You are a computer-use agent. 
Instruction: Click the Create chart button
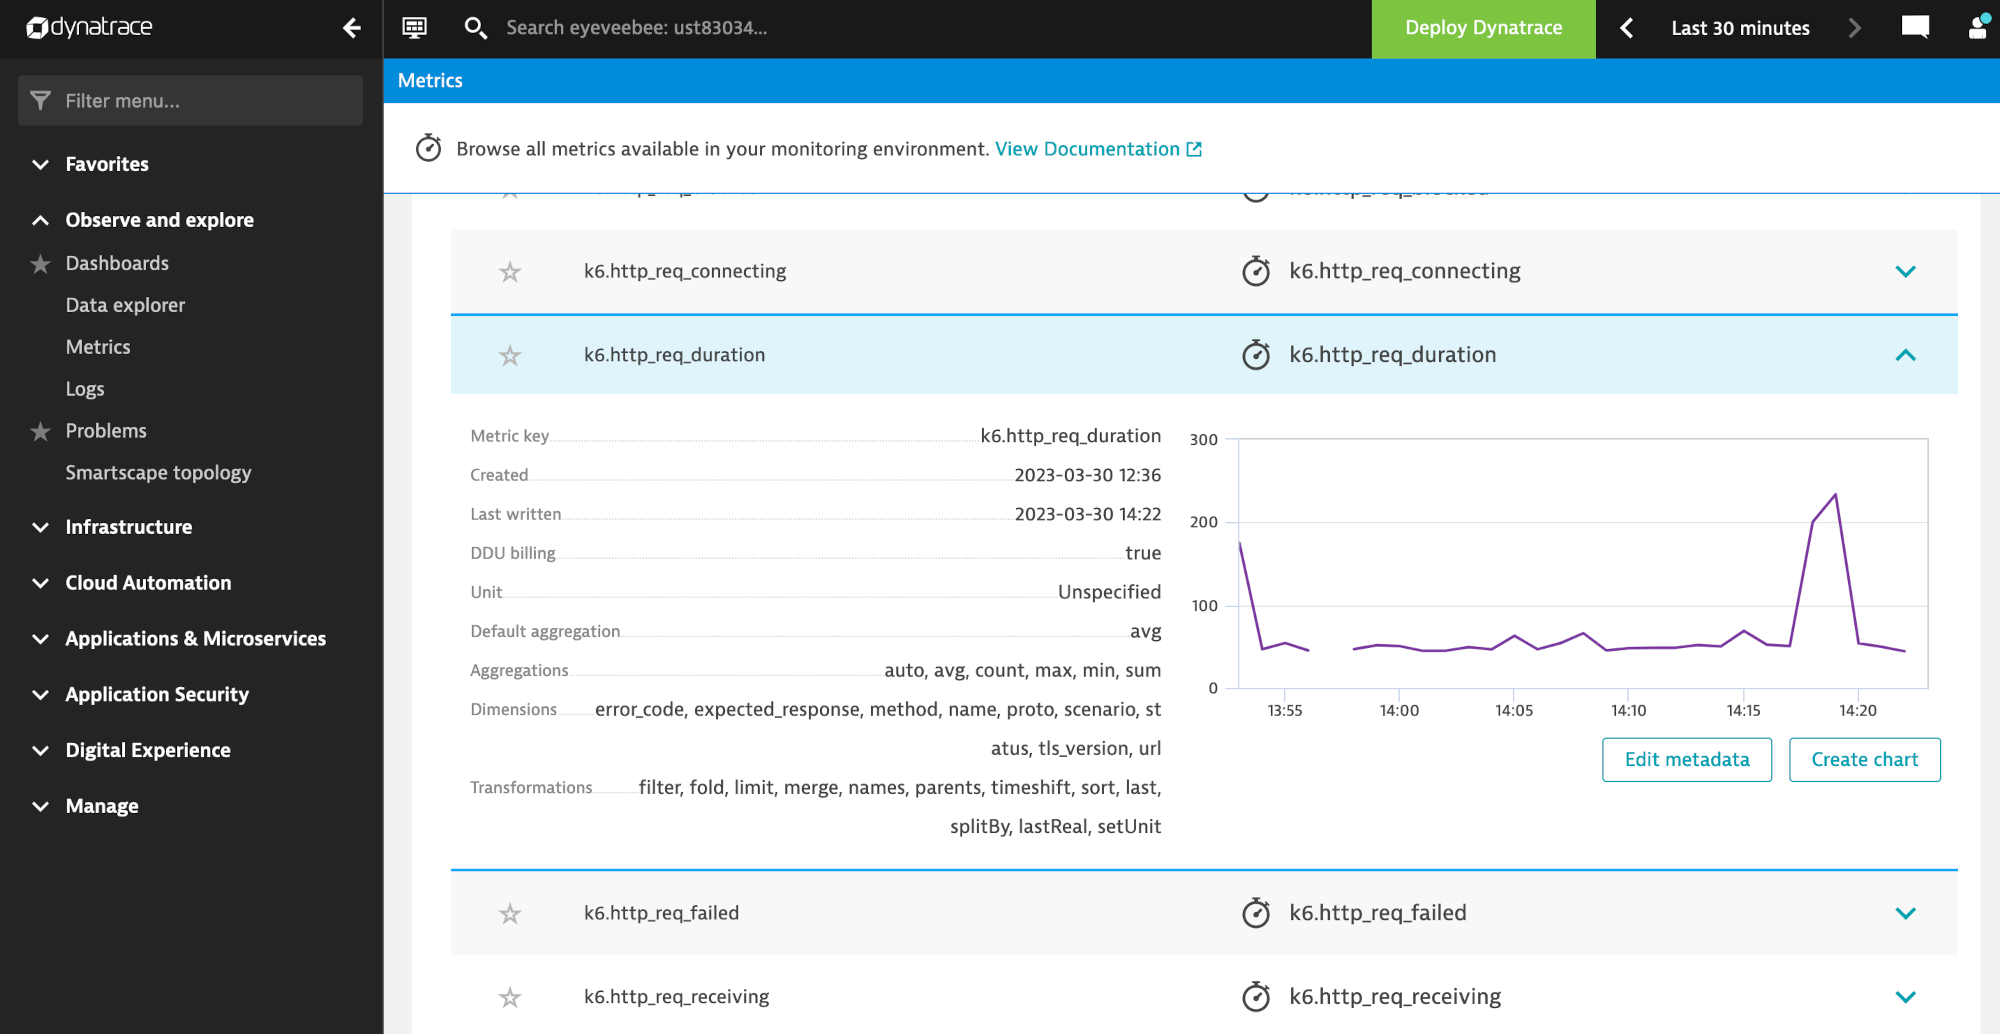pyautogui.click(x=1864, y=759)
